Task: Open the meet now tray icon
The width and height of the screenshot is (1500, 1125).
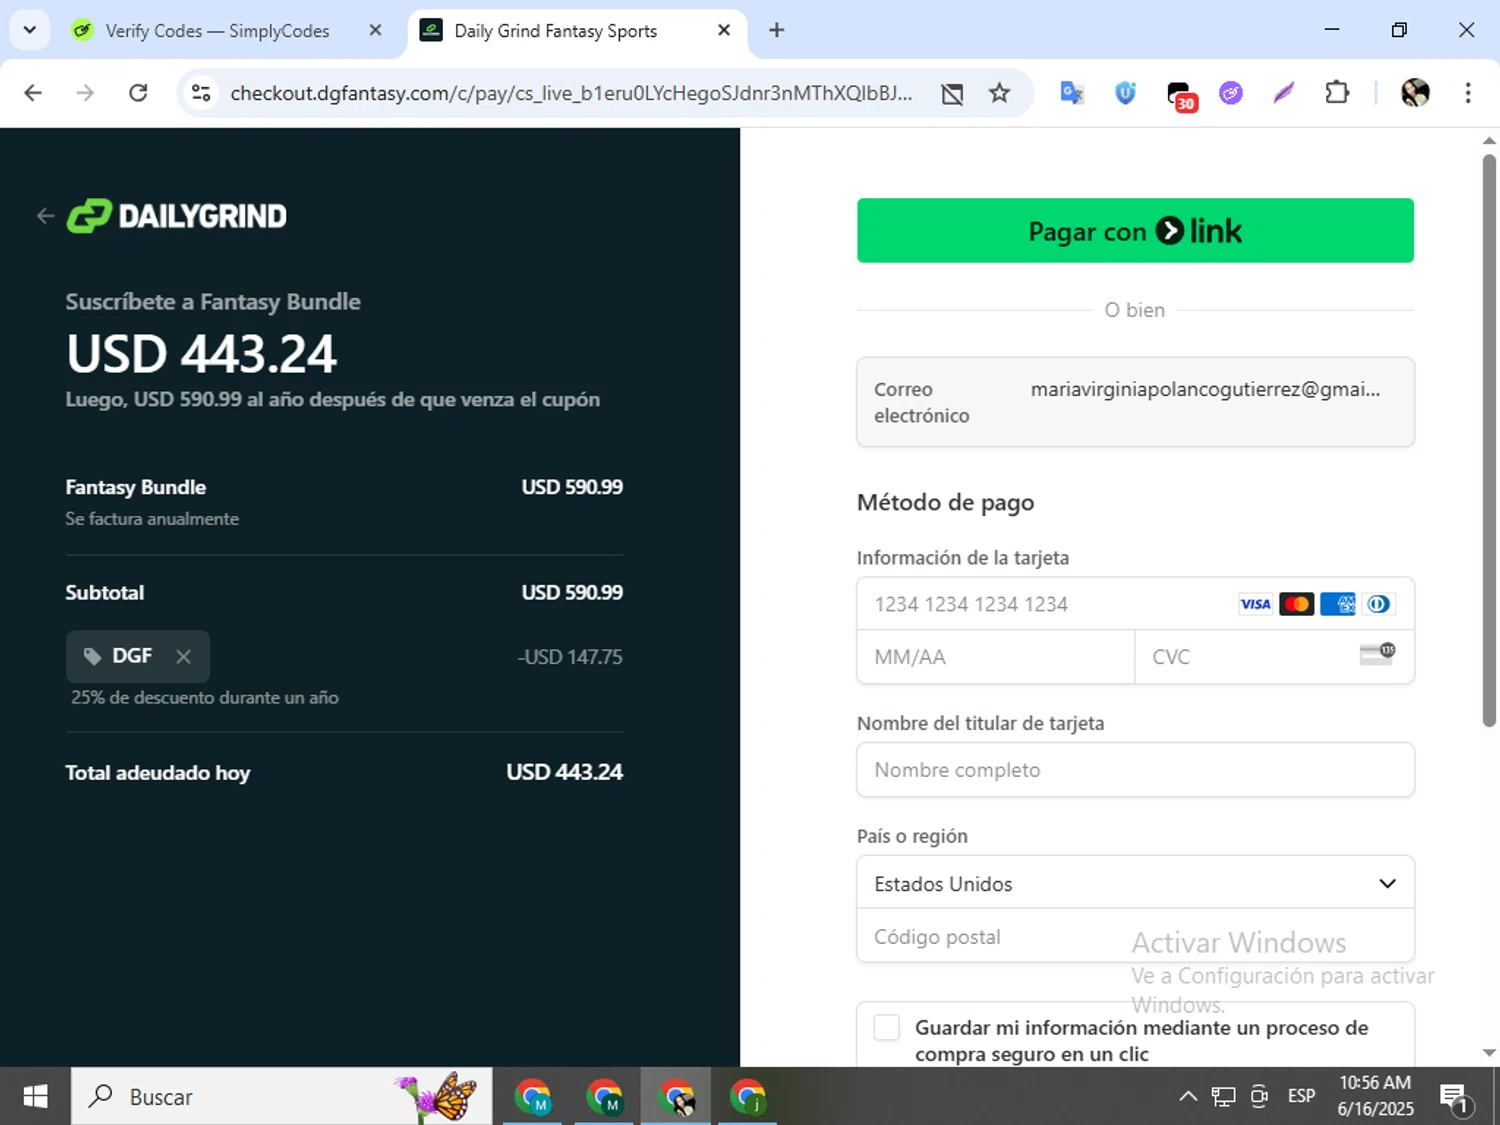Action: (x=1259, y=1097)
